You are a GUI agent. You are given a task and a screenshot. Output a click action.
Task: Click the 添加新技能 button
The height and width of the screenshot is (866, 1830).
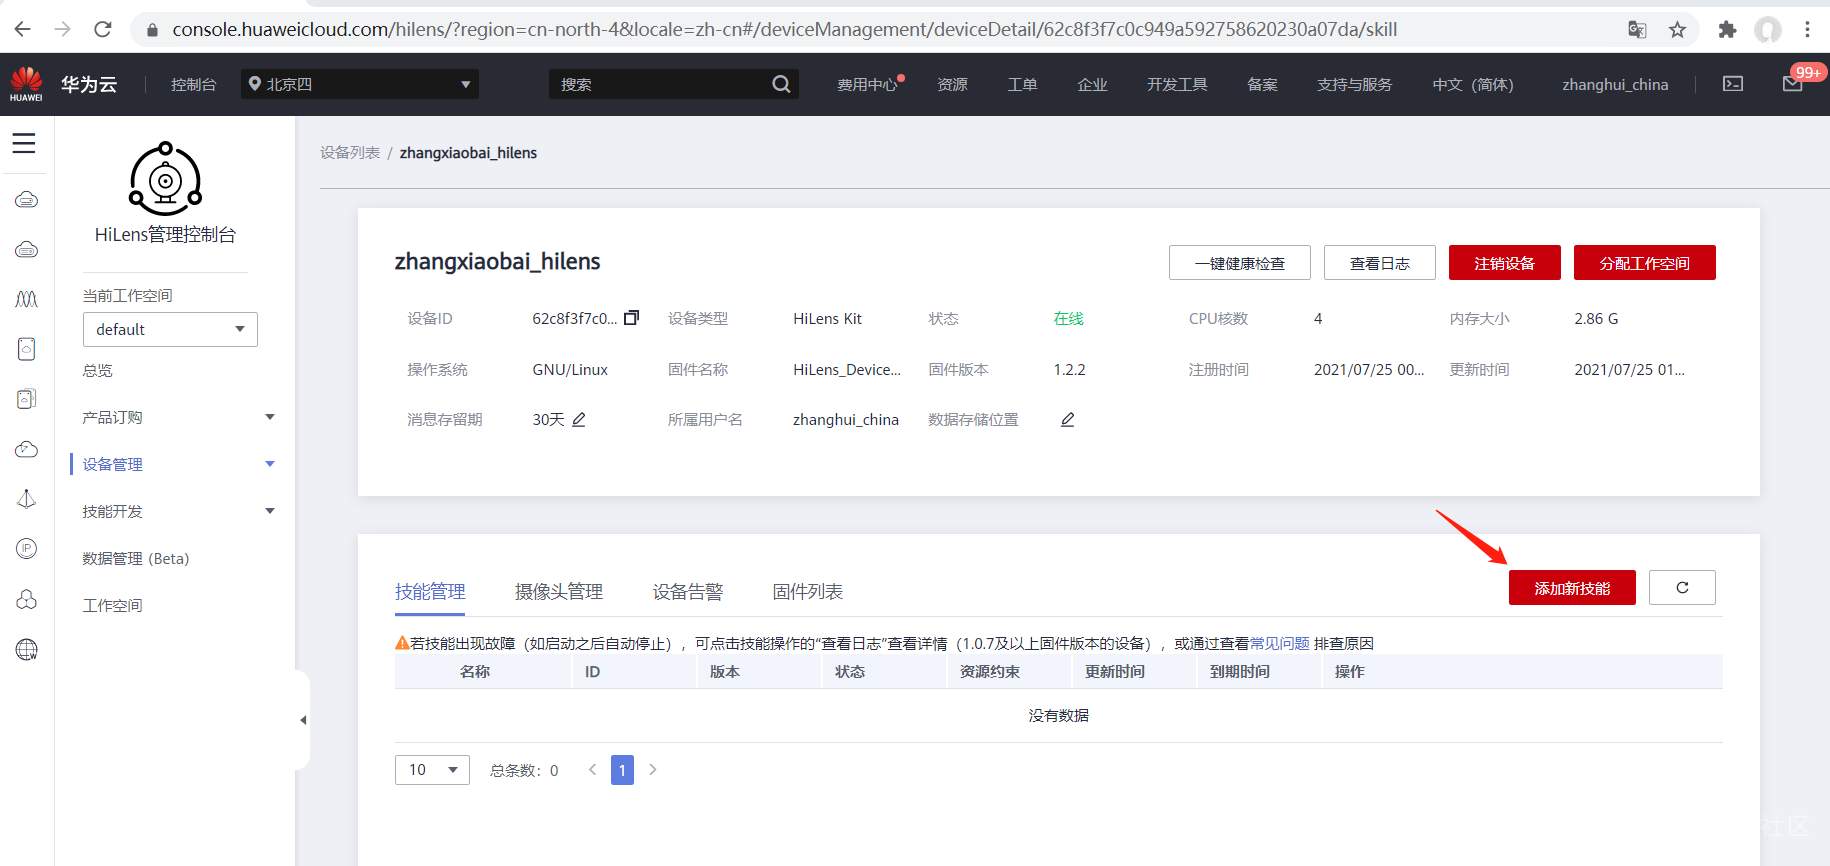coord(1572,588)
